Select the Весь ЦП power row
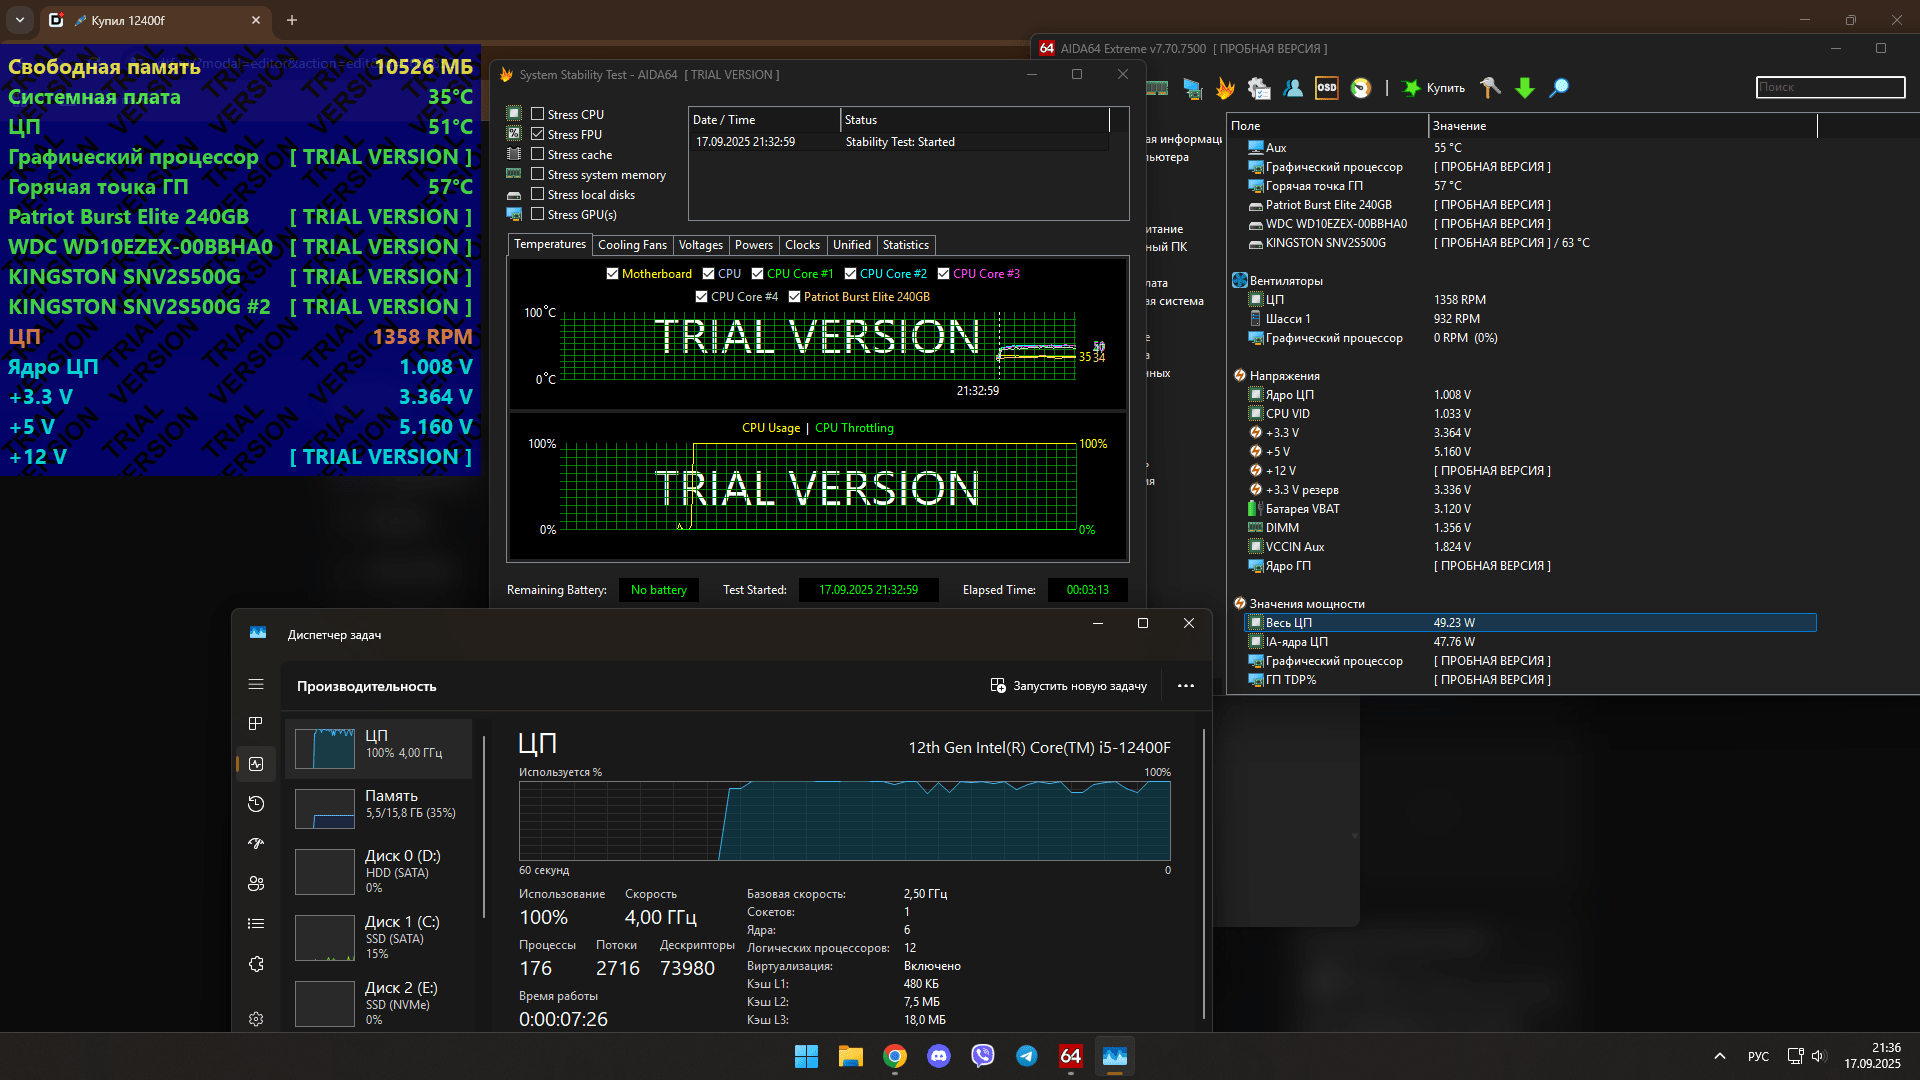 pos(1530,623)
